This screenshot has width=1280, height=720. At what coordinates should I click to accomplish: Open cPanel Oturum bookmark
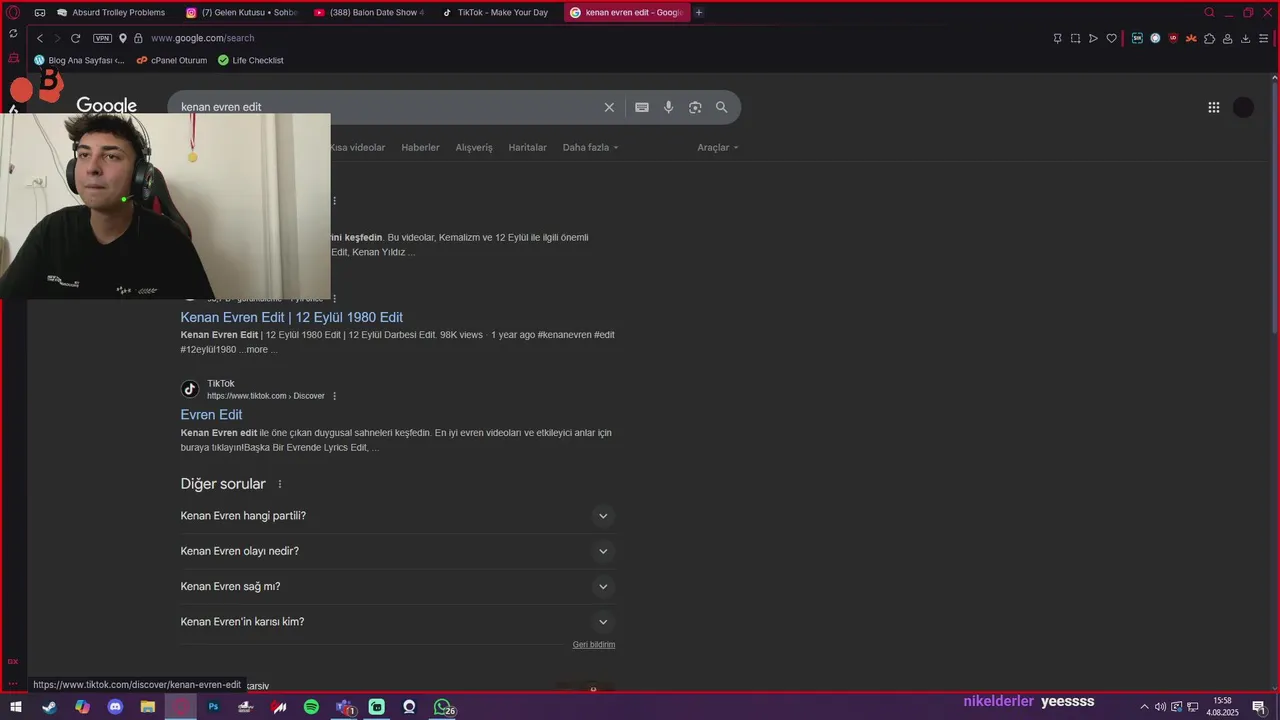click(172, 60)
